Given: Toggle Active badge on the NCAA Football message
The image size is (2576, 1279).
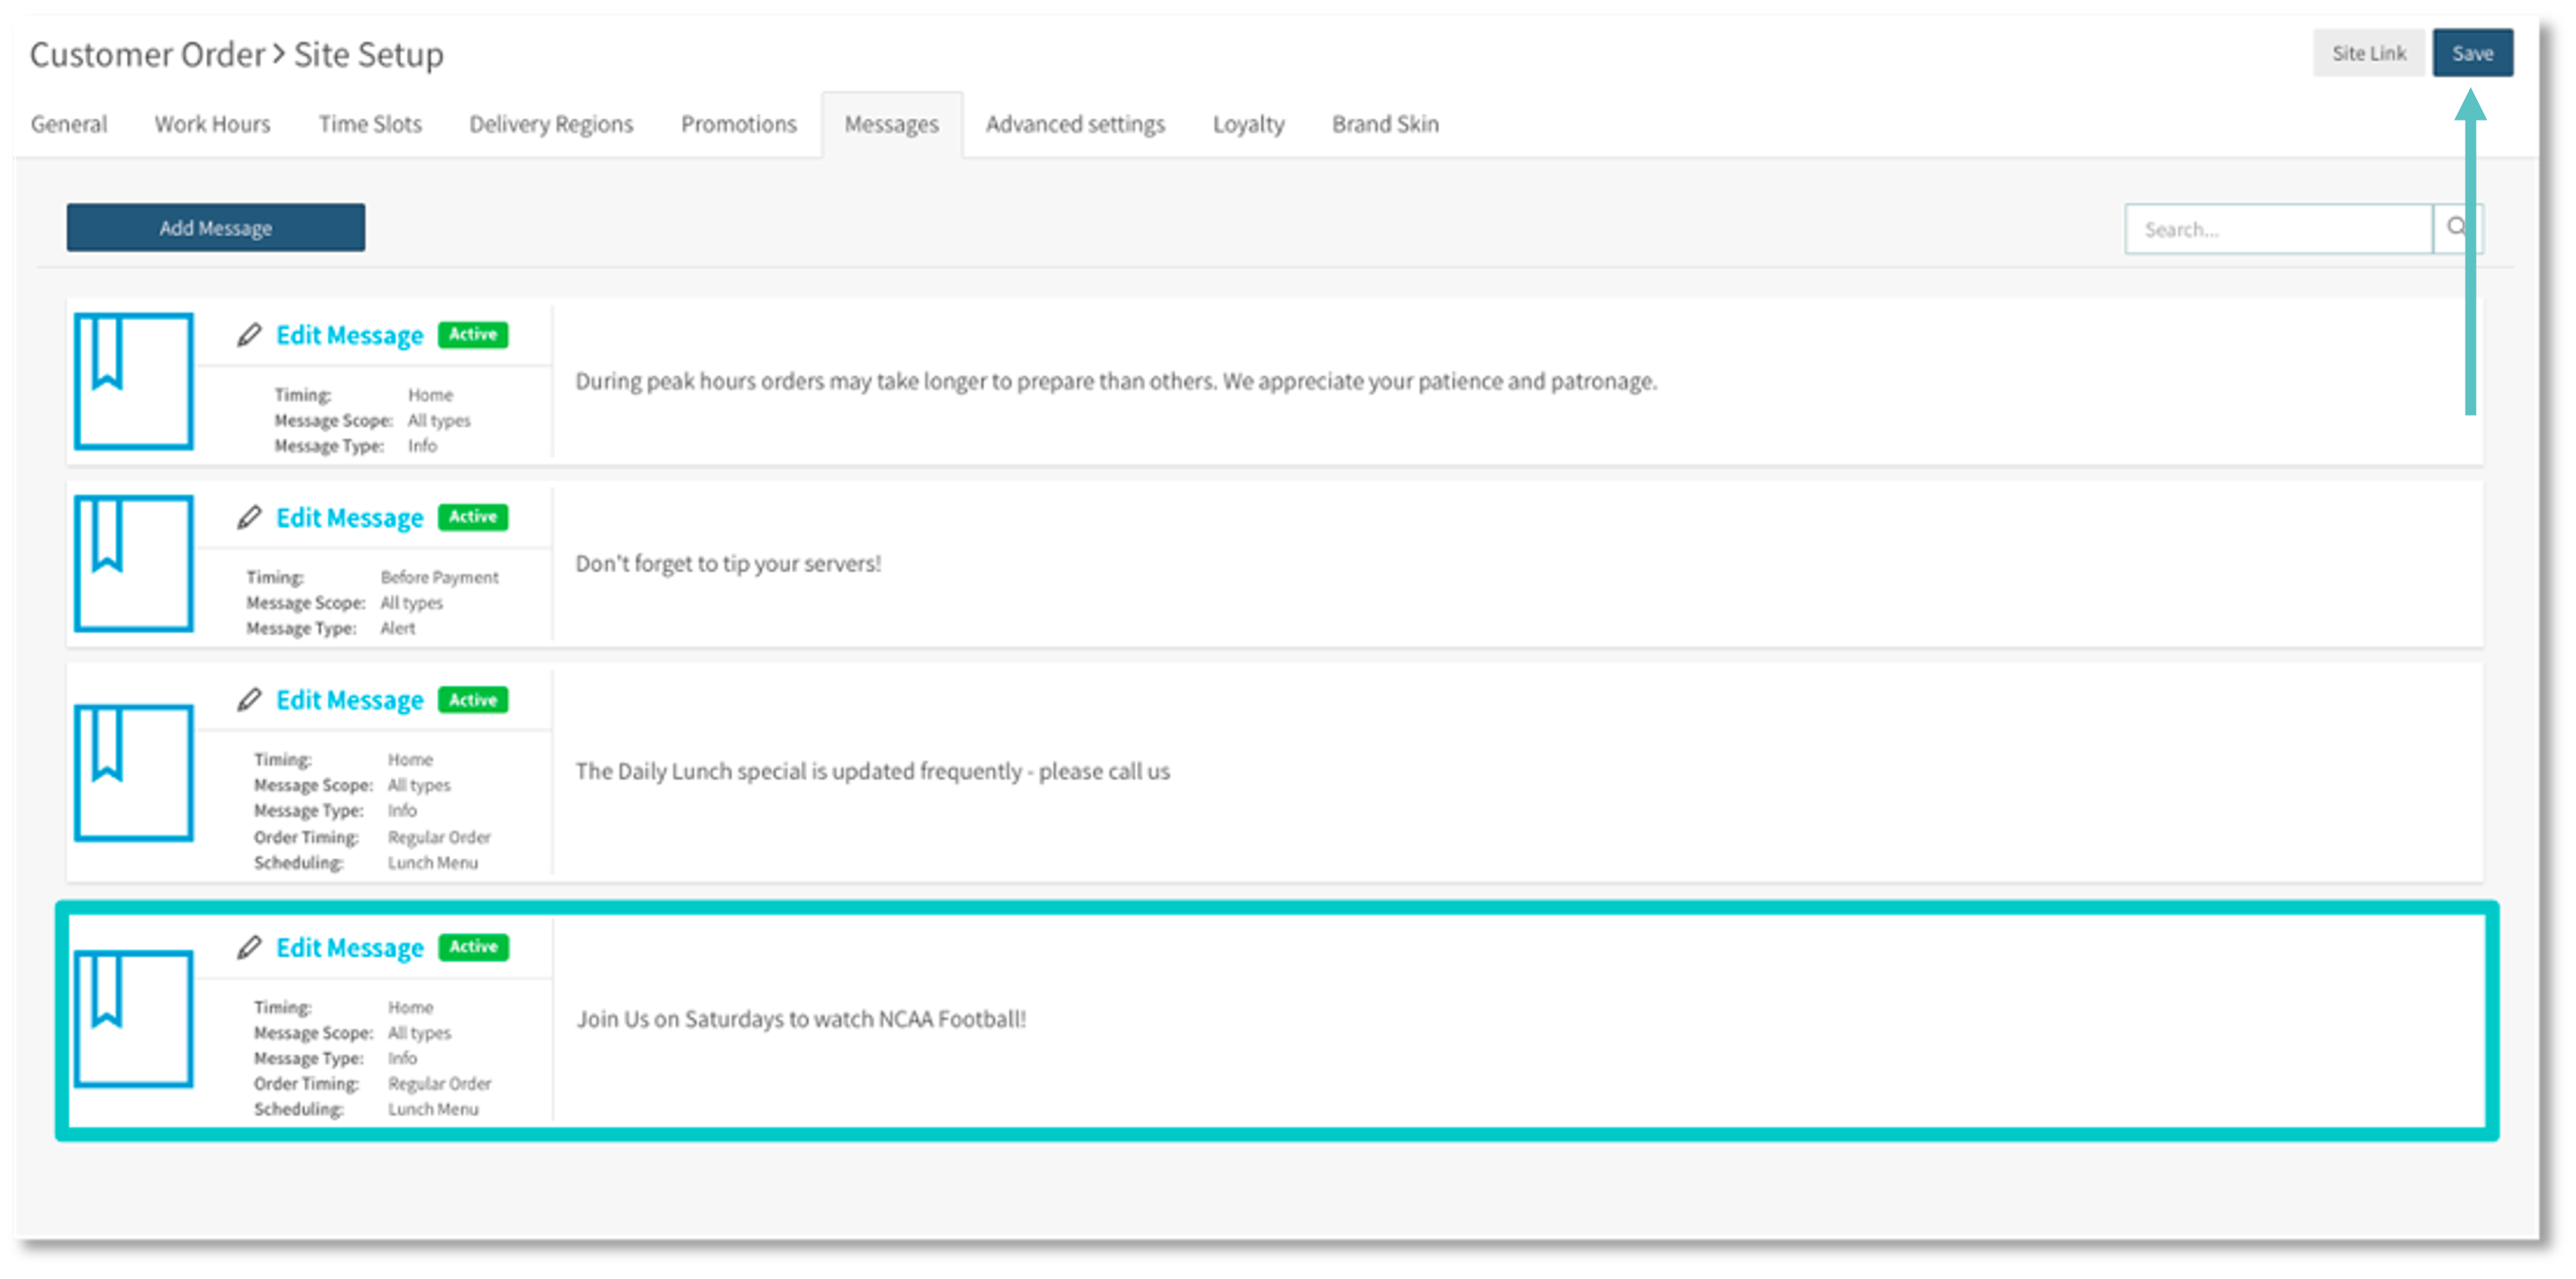Looking at the screenshot, I should point(473,946).
